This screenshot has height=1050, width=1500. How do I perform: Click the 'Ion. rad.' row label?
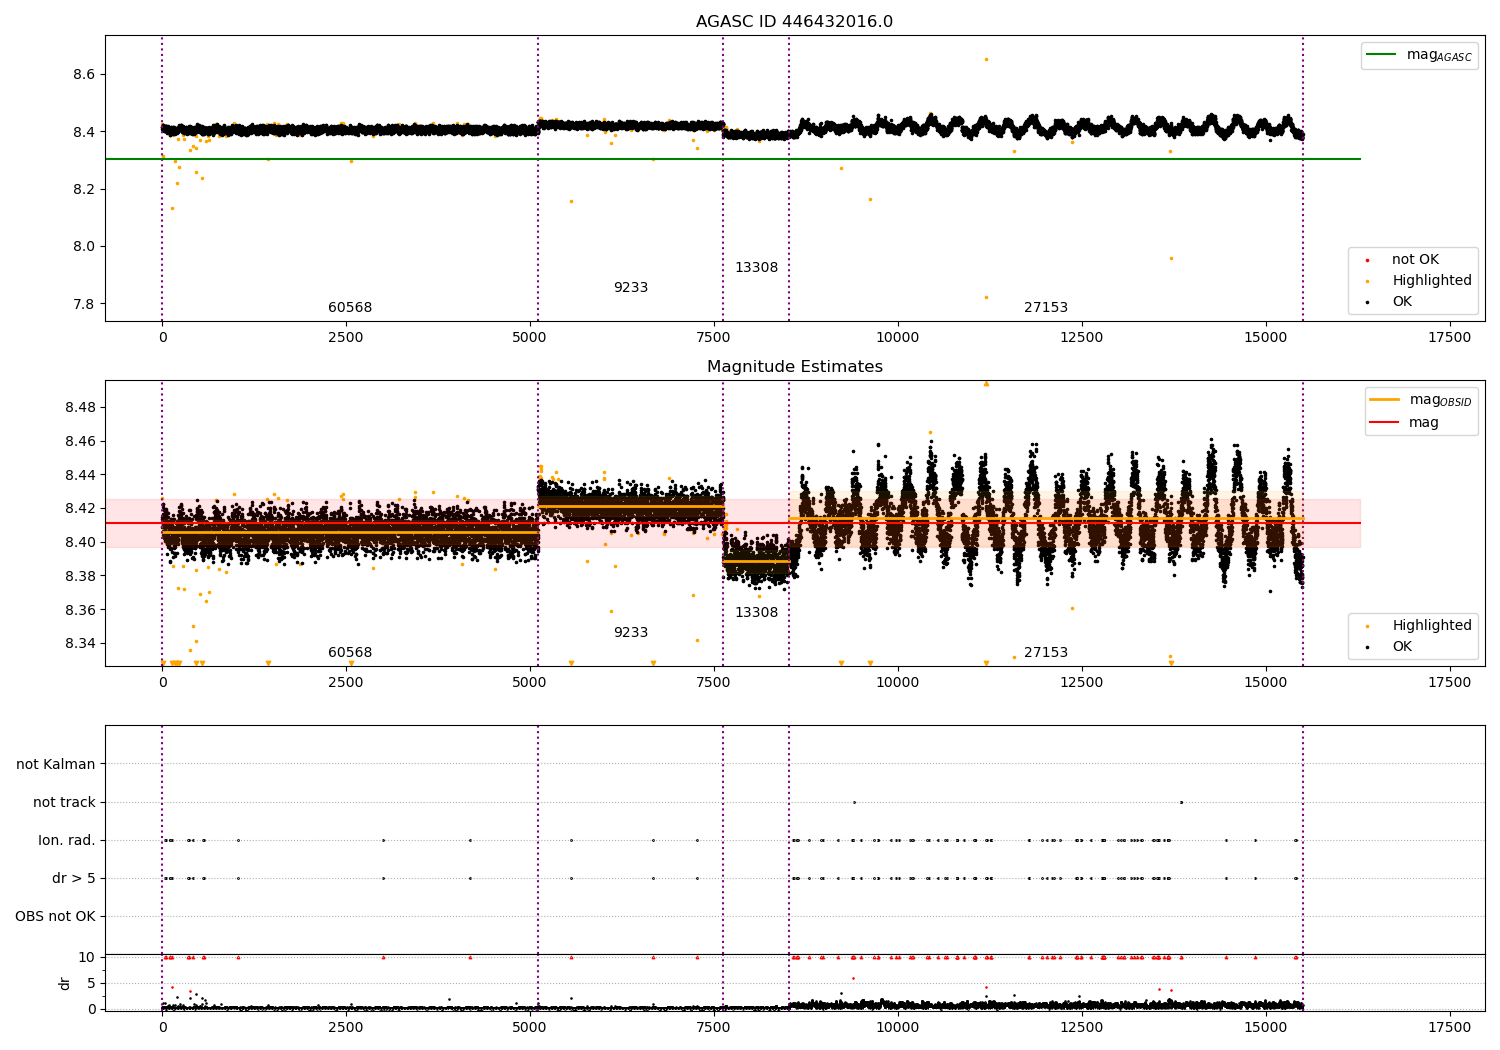coord(67,840)
